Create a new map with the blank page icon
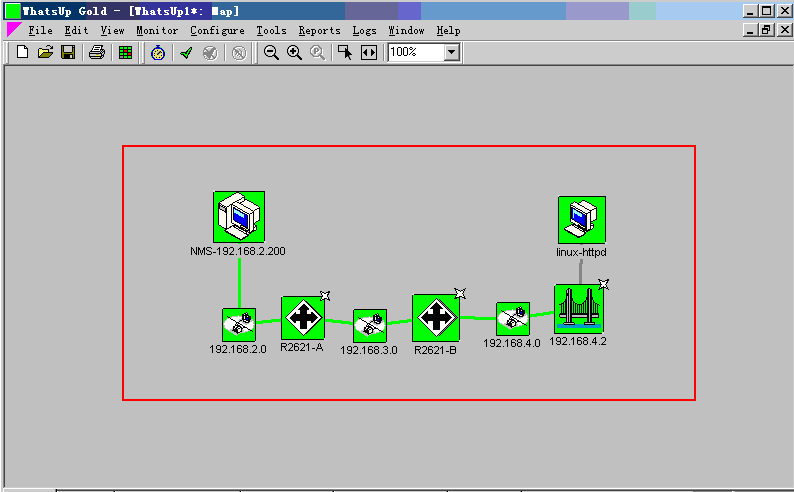794x492 pixels. [22, 52]
